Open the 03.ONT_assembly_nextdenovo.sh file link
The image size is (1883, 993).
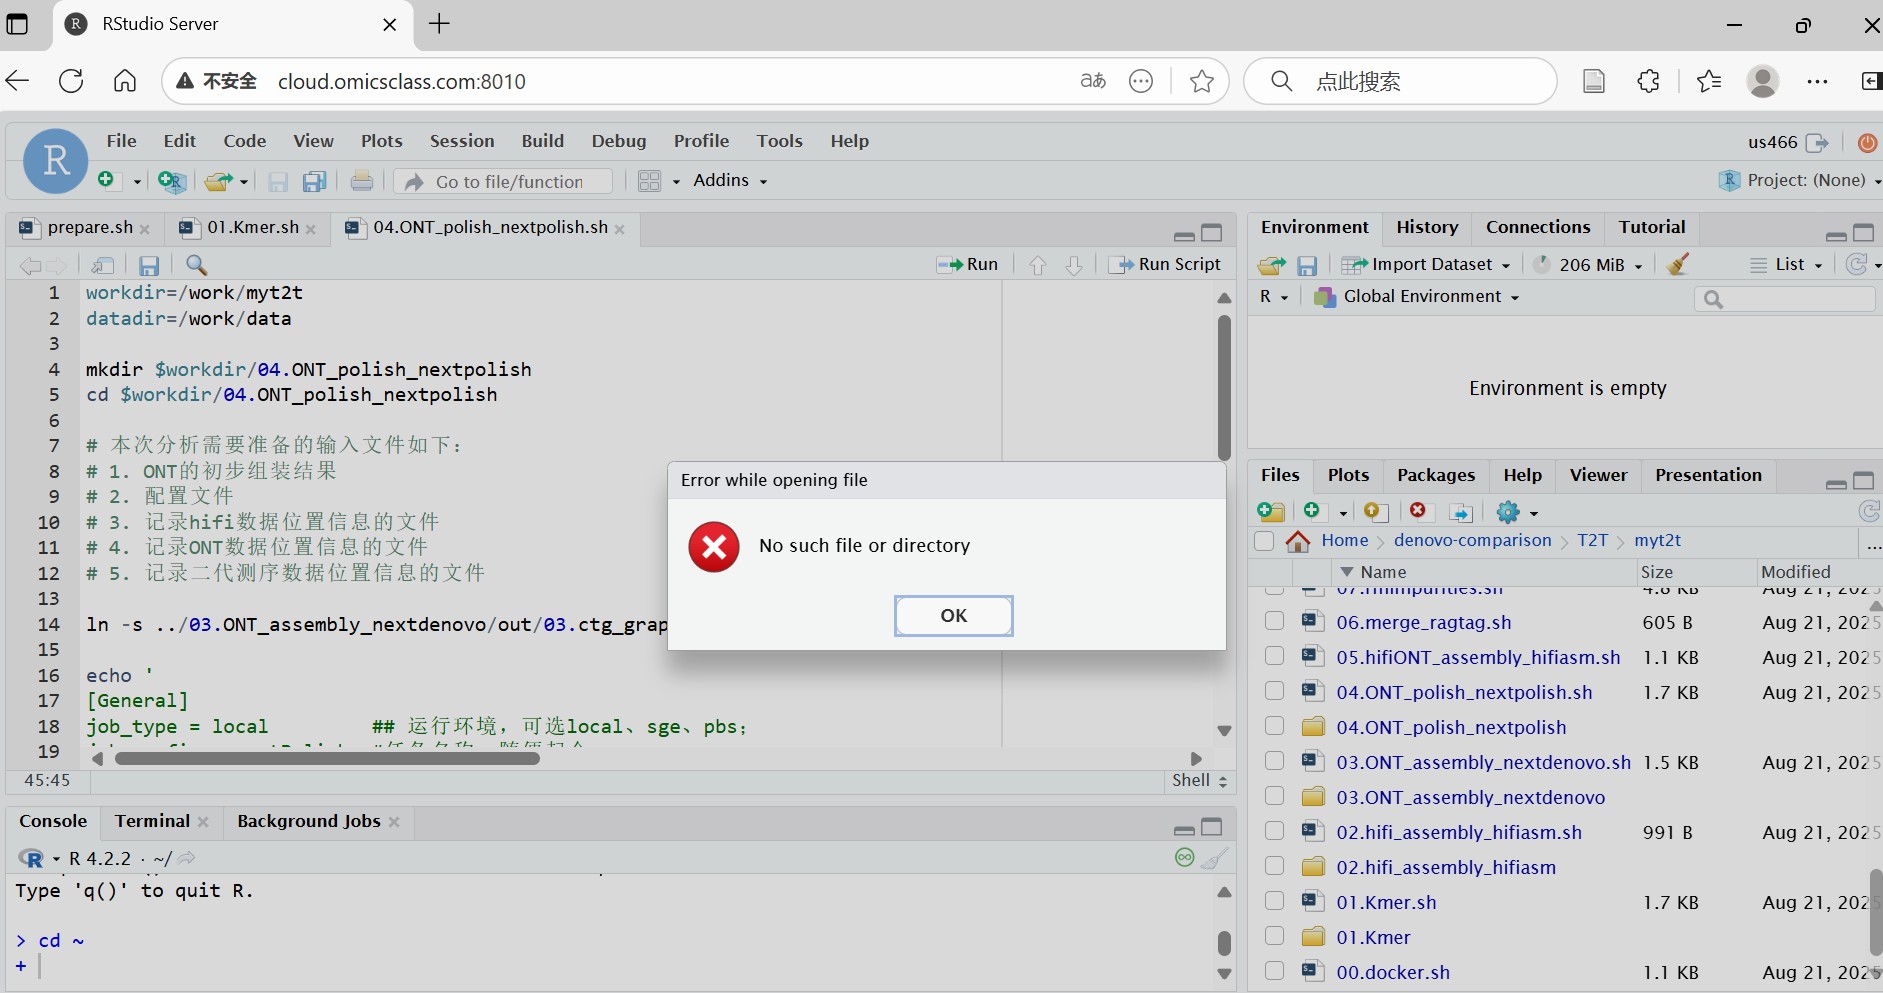(1483, 762)
